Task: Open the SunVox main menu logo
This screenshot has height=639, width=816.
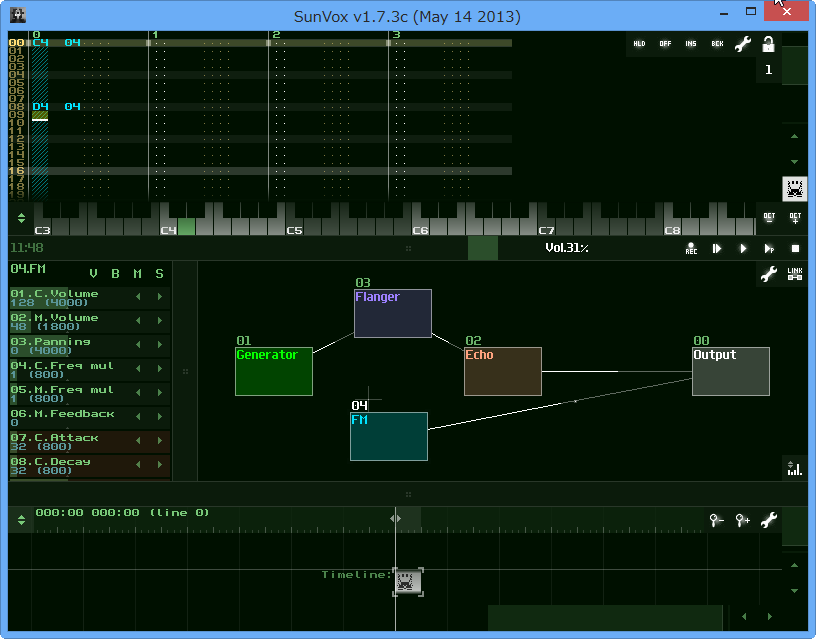Action: (18, 15)
